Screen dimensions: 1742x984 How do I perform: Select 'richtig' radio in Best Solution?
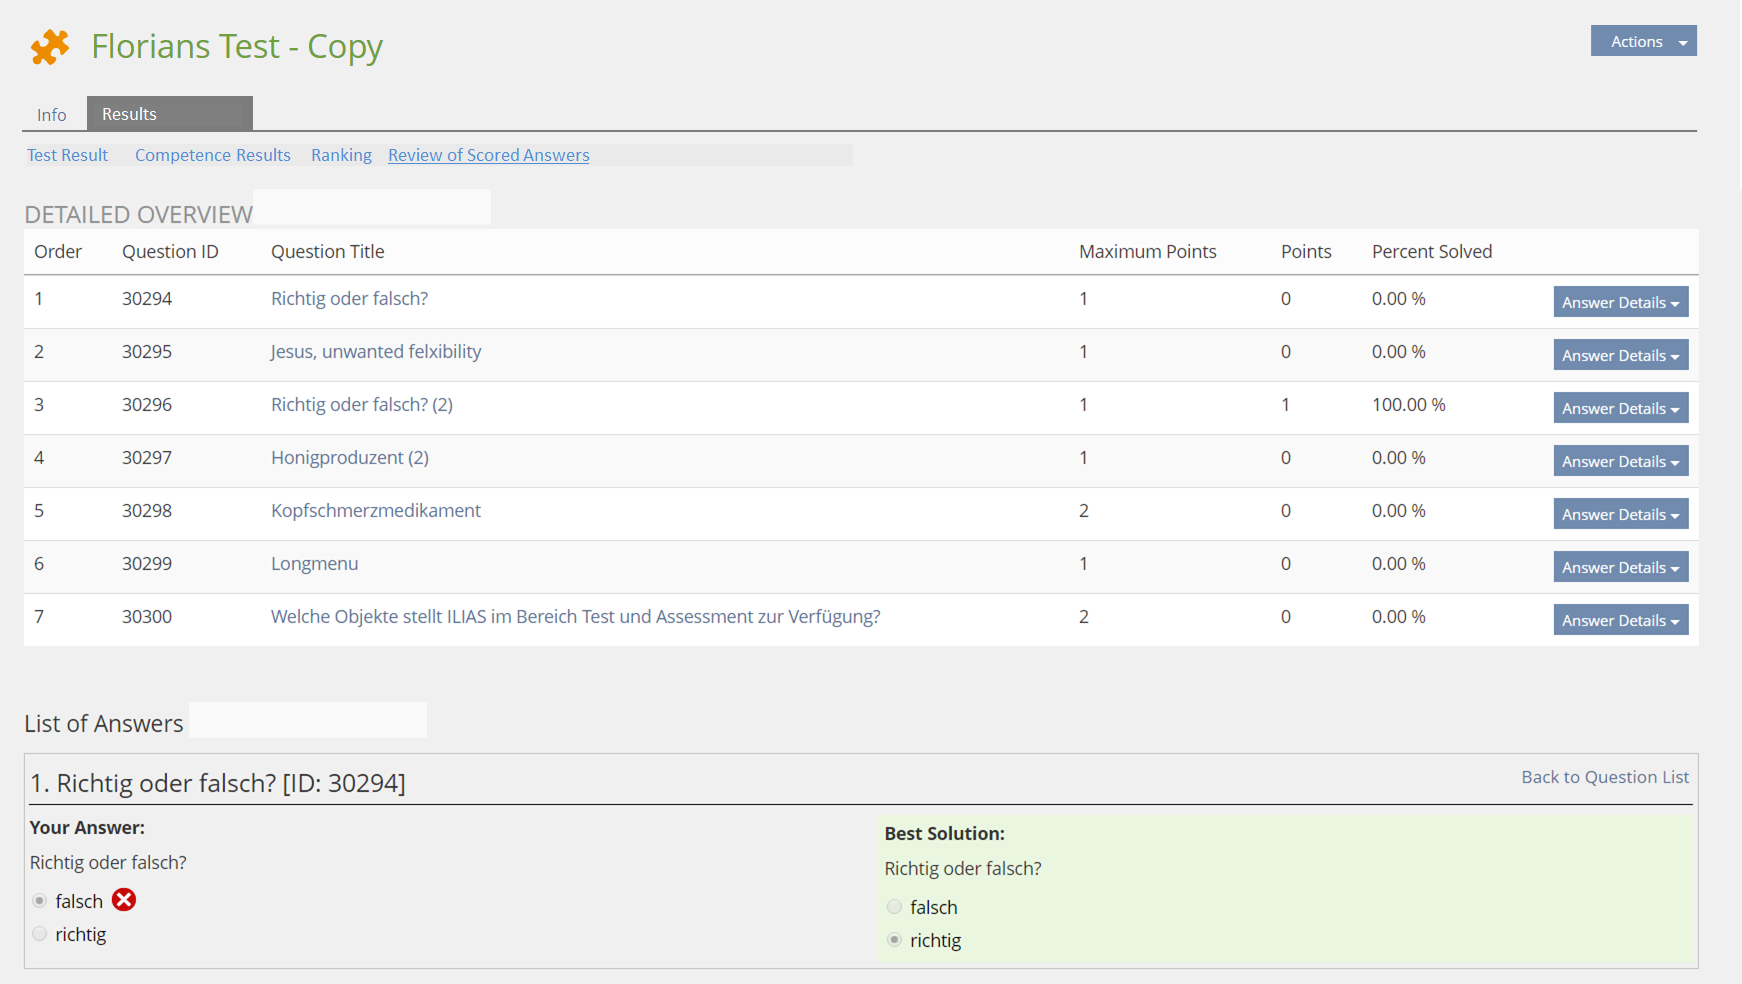[x=894, y=940]
